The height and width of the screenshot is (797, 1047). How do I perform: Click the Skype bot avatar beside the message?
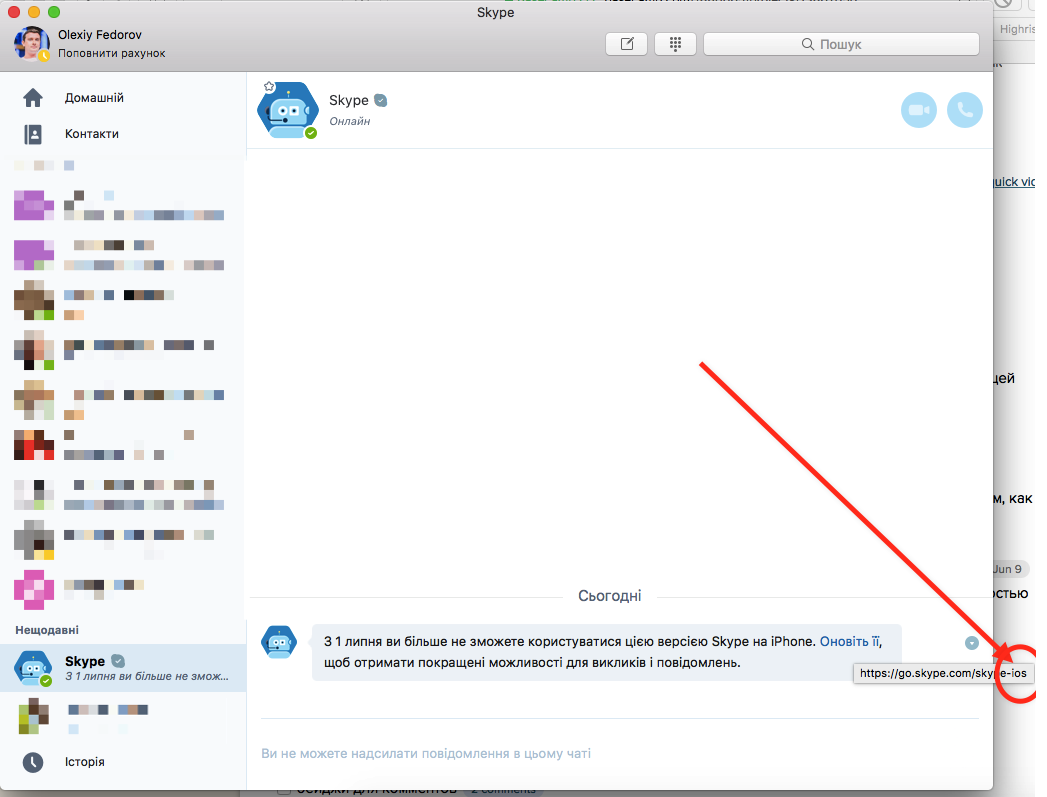point(278,642)
